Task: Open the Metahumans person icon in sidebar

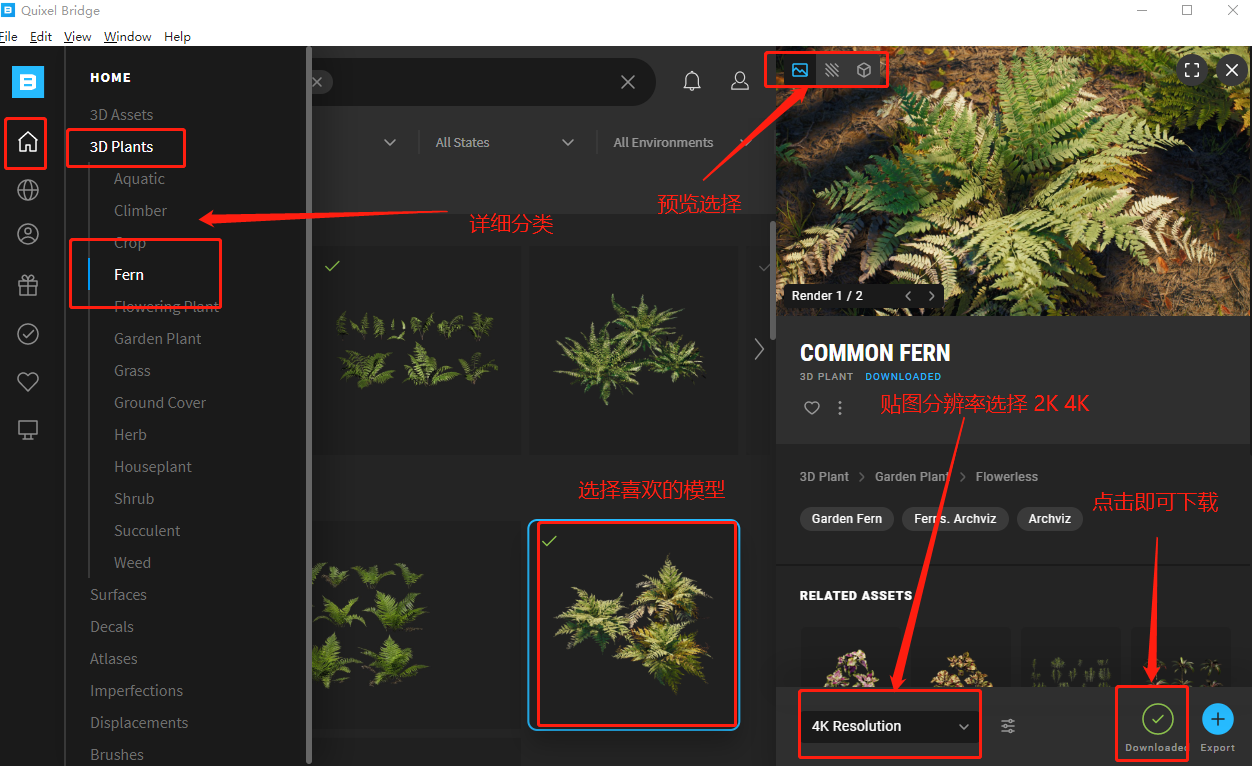Action: pyautogui.click(x=28, y=235)
